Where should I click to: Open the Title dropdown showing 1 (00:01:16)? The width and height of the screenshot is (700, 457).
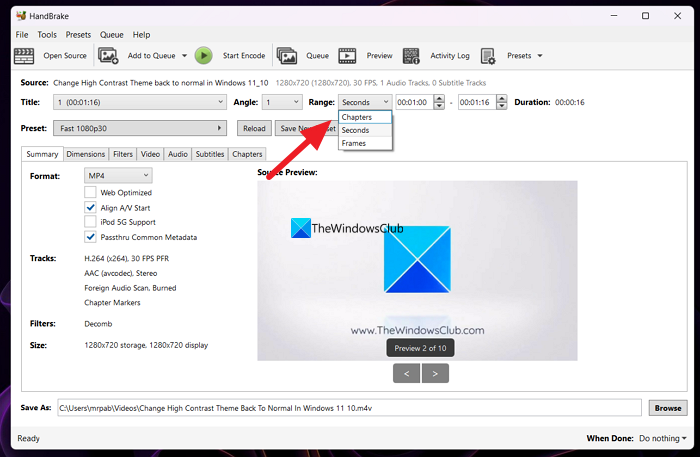point(140,102)
